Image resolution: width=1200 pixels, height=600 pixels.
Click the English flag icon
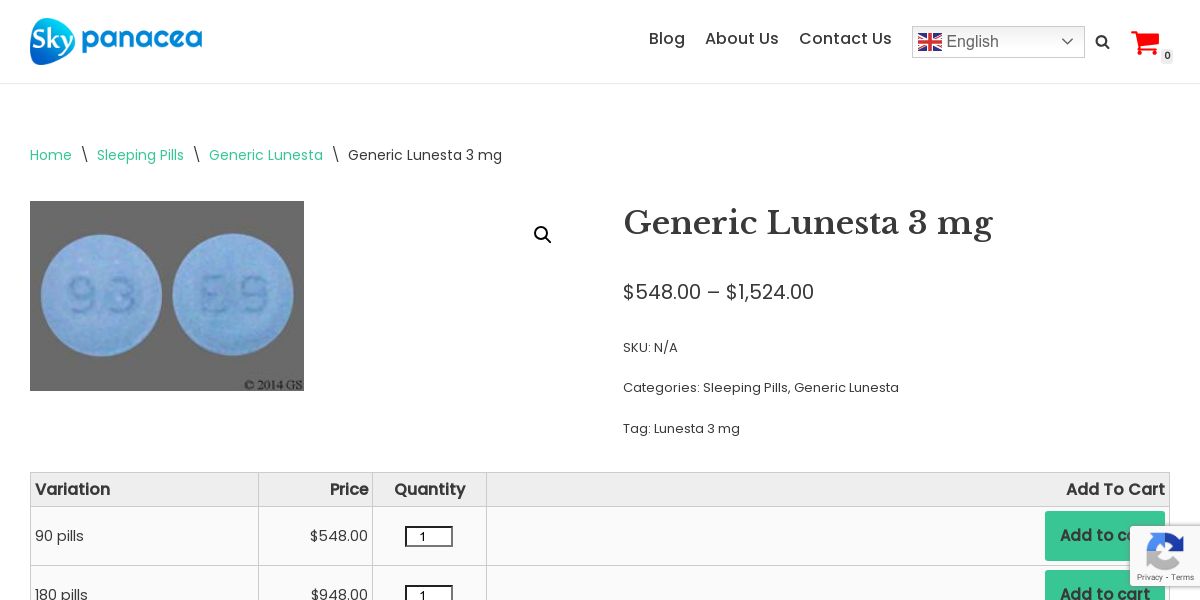point(930,42)
